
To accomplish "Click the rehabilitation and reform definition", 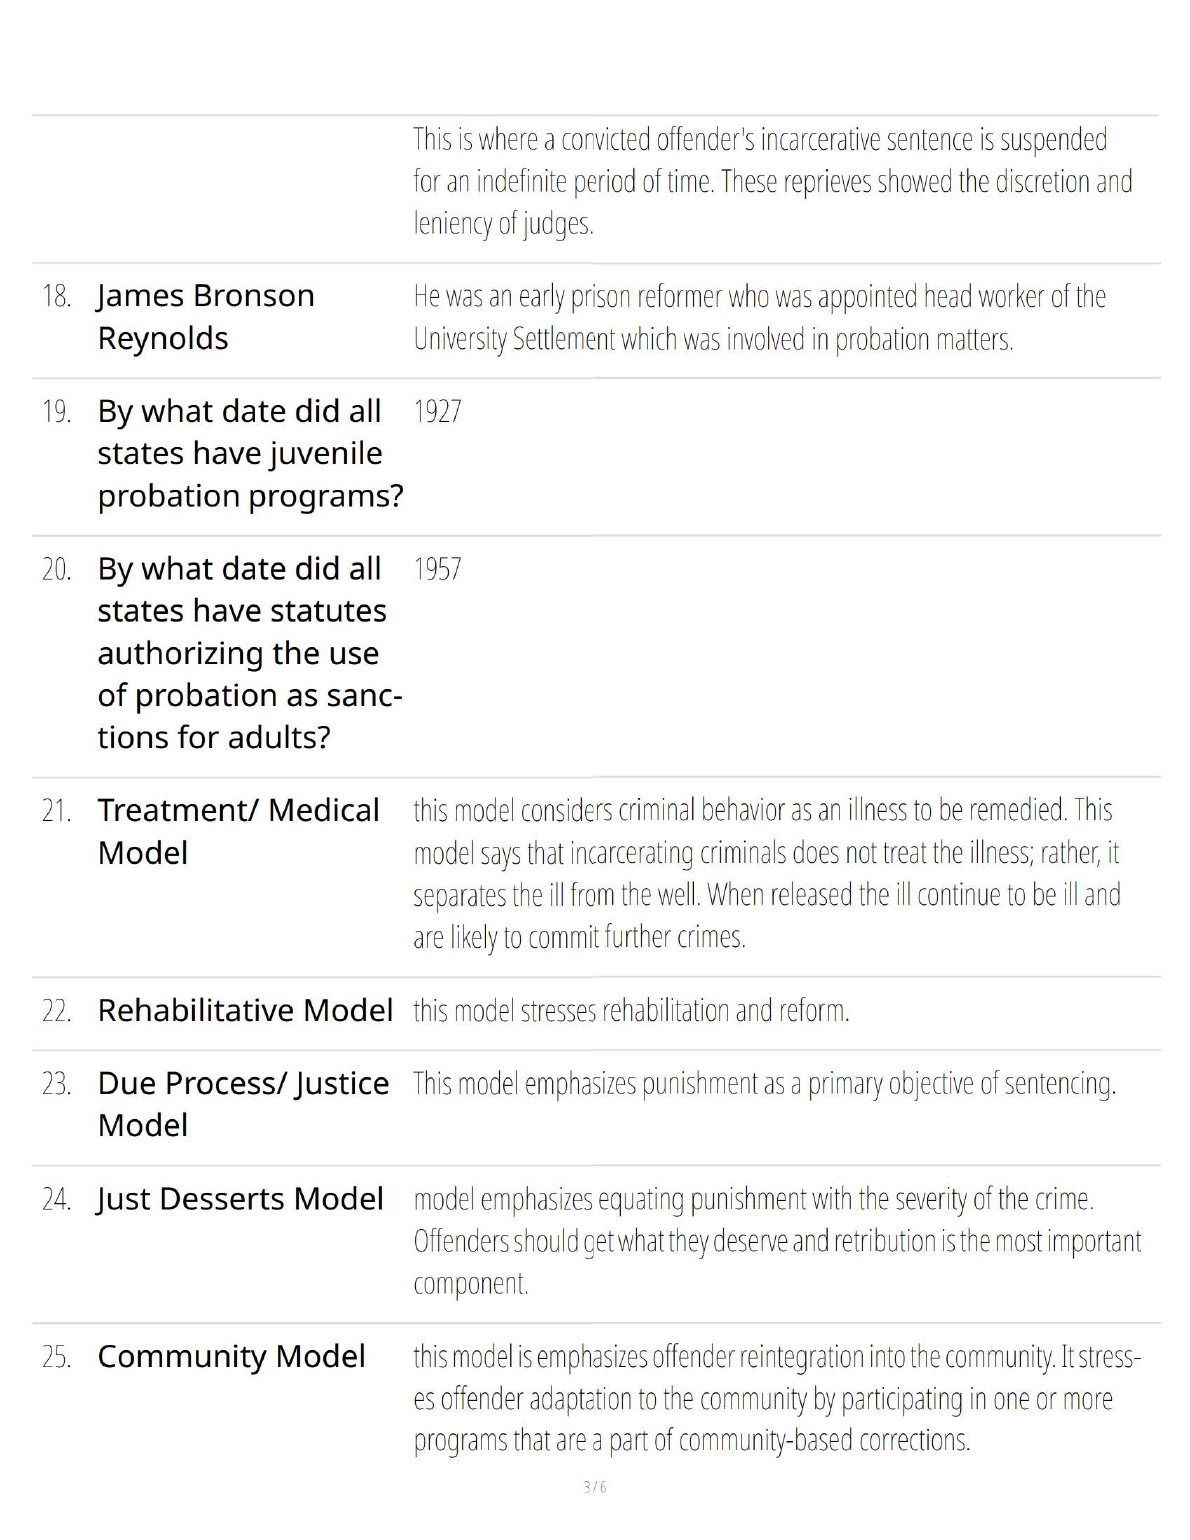I will [x=631, y=1011].
